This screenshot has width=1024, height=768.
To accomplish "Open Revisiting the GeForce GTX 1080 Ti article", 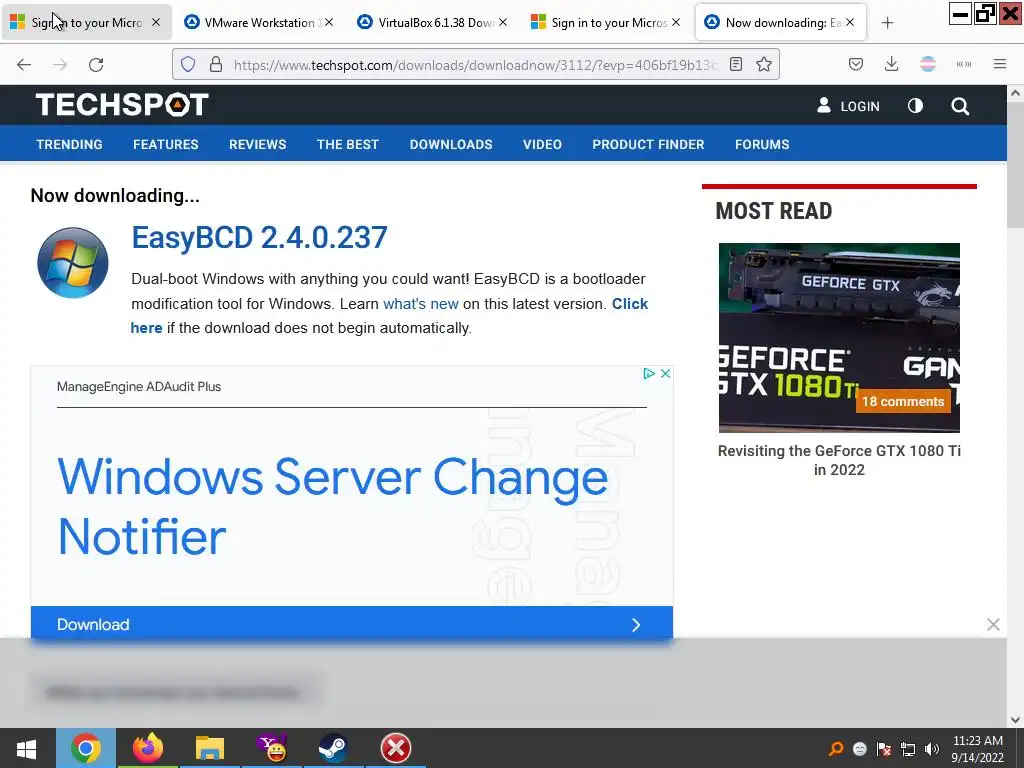I will (x=839, y=460).
